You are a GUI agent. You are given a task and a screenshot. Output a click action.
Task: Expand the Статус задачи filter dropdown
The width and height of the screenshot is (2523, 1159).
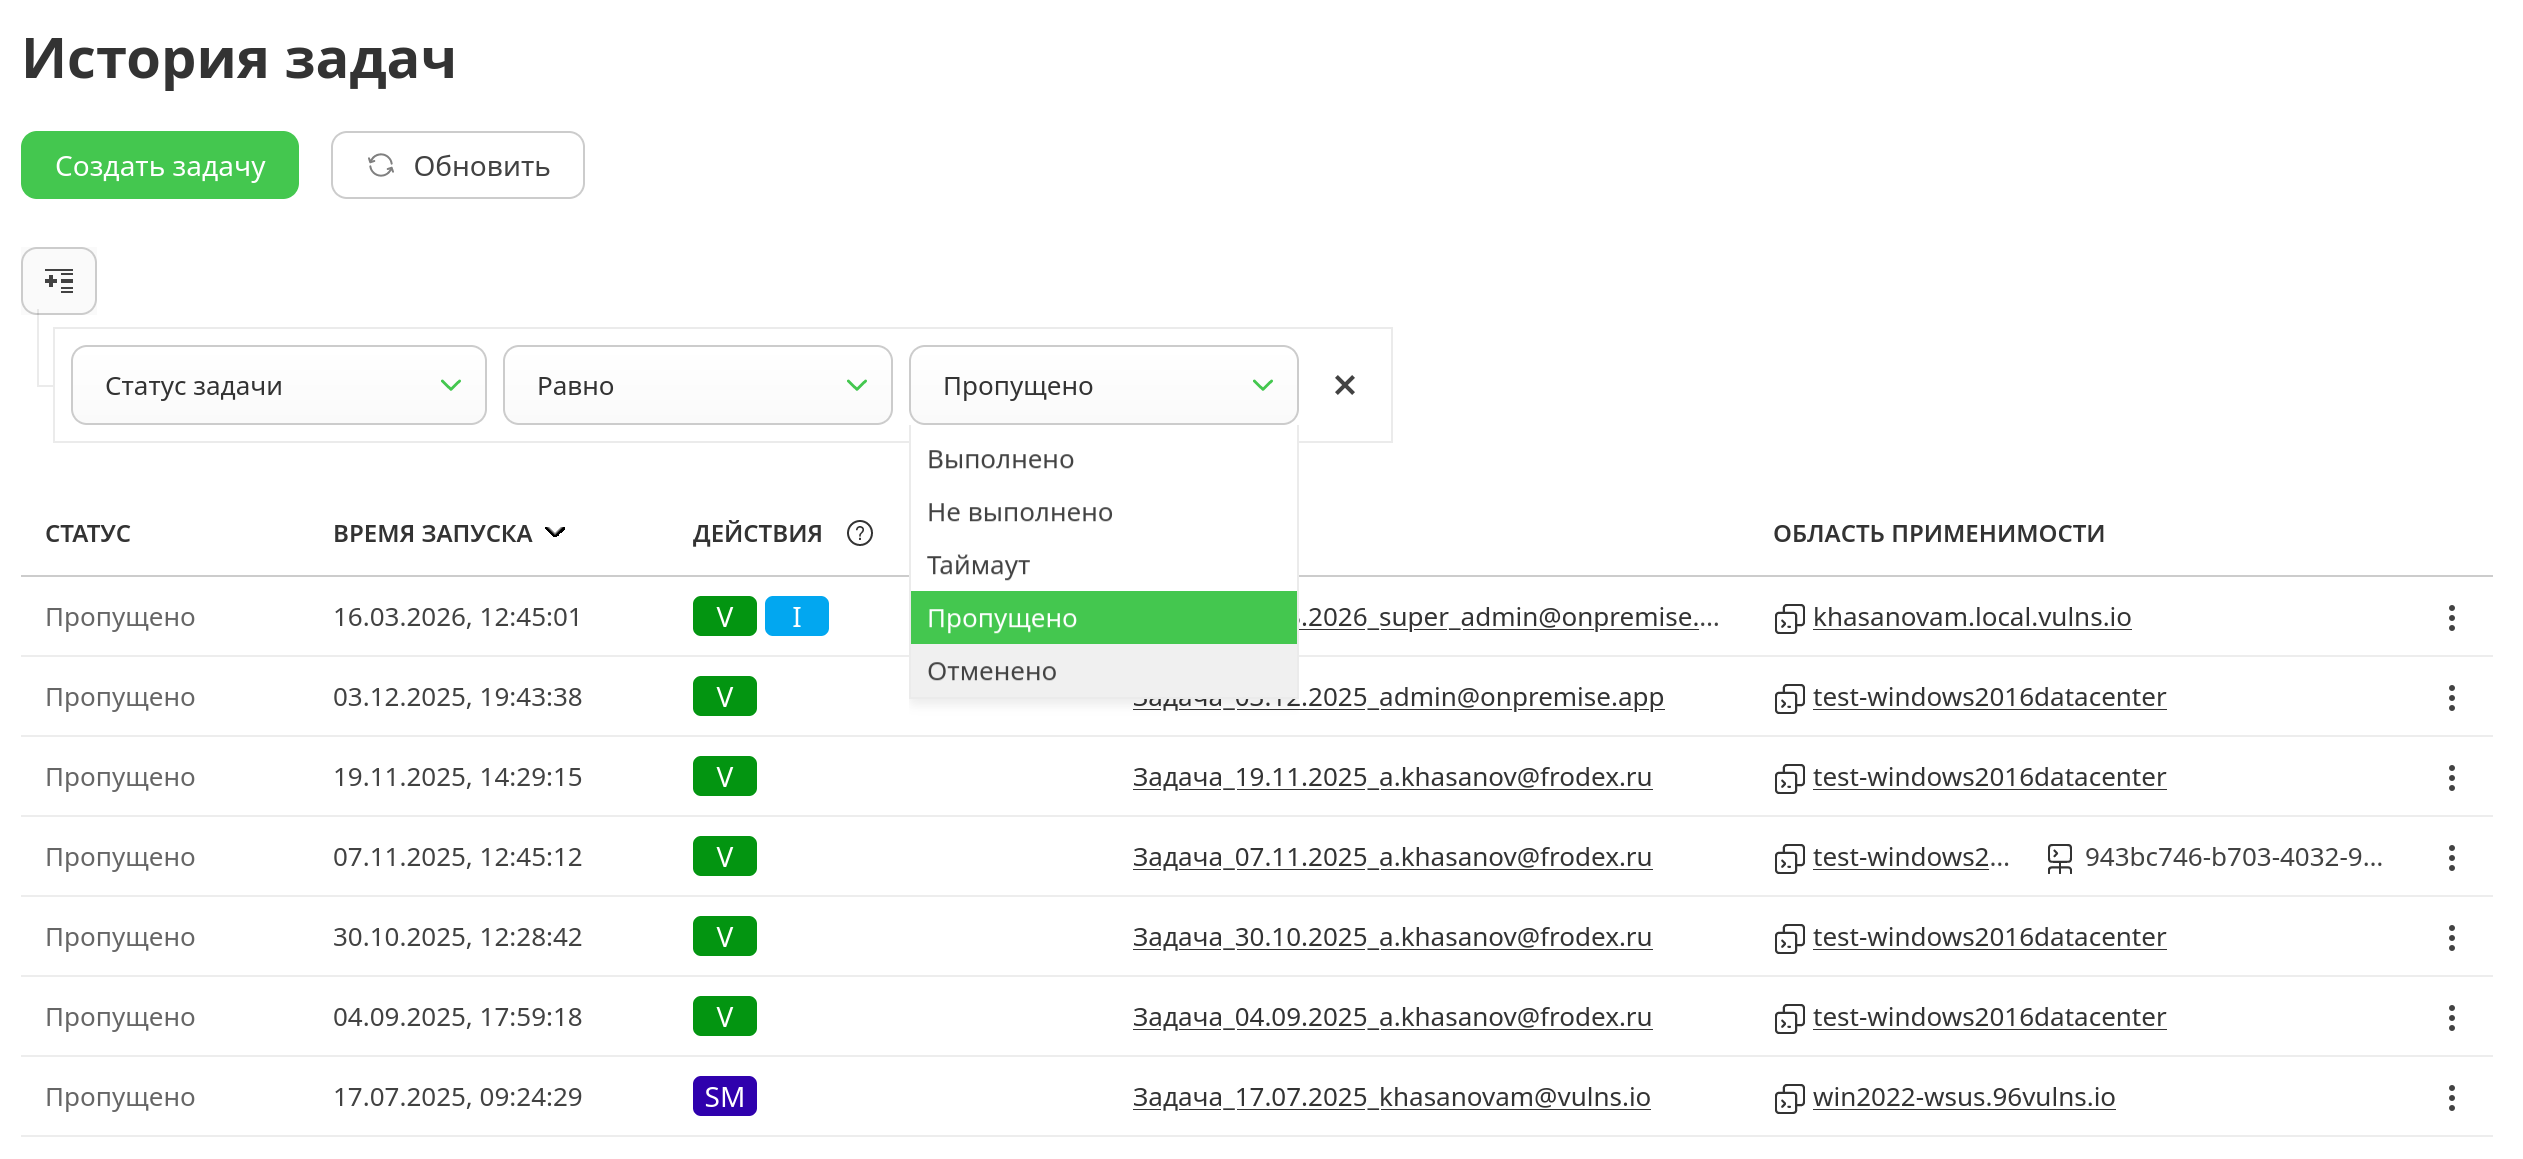(278, 385)
